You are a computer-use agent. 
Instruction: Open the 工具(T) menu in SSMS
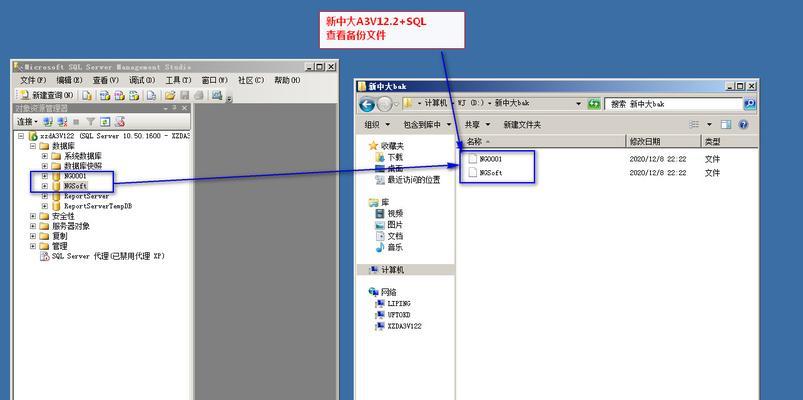point(178,80)
